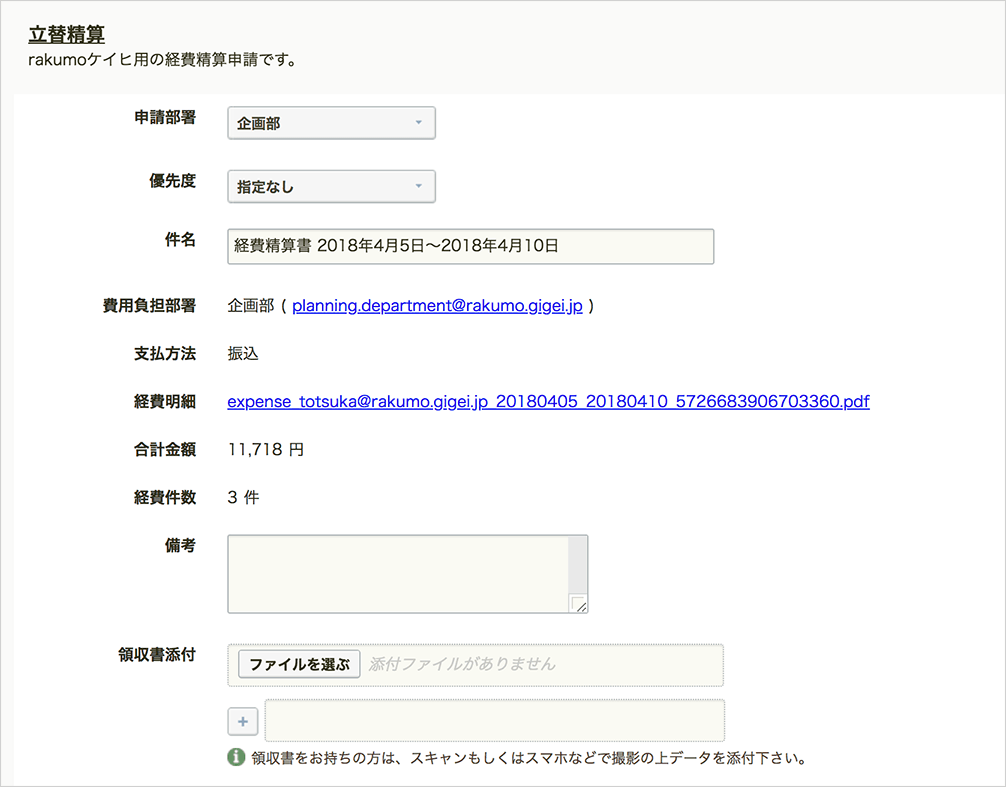1006x787 pixels.
Task: Click the 件名 text field
Action: pos(470,246)
